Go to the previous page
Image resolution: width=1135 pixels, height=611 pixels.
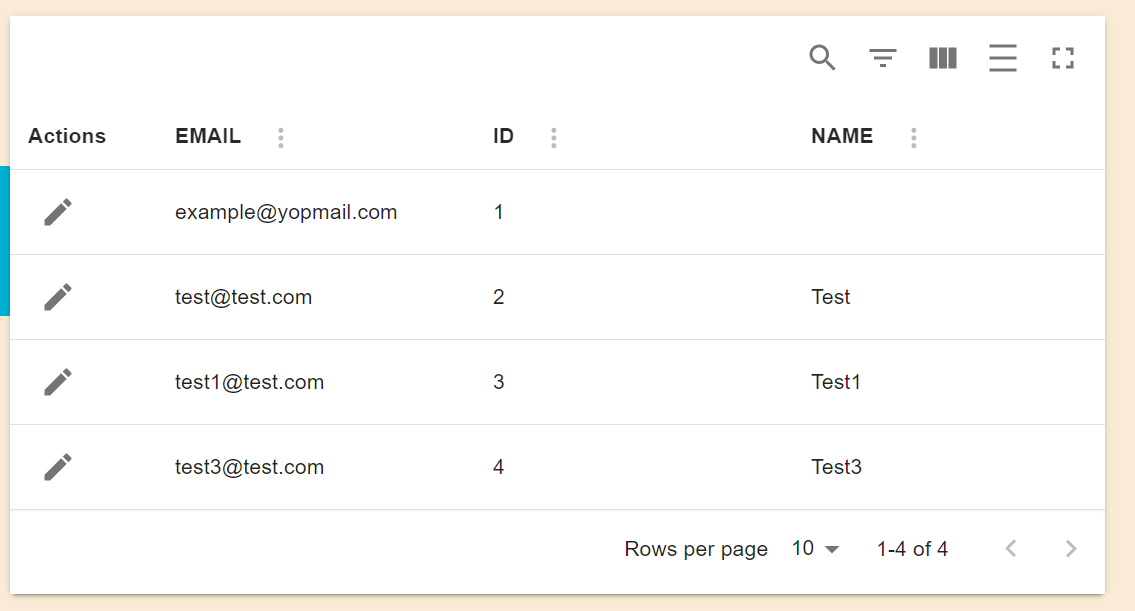coord(1011,548)
